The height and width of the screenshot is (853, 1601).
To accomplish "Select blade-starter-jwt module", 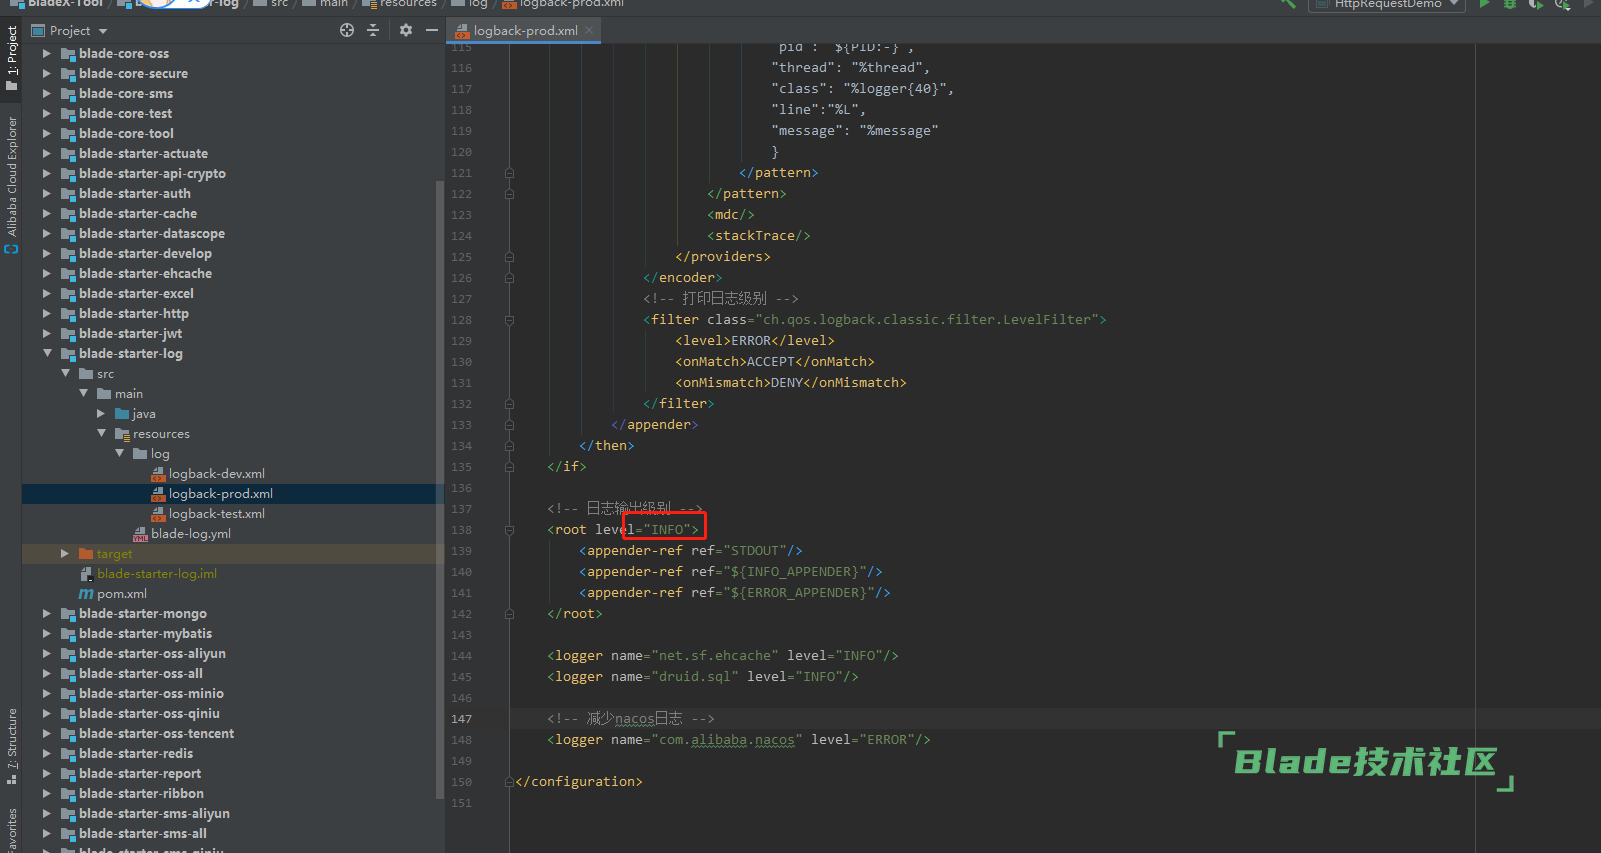I will (x=130, y=333).
